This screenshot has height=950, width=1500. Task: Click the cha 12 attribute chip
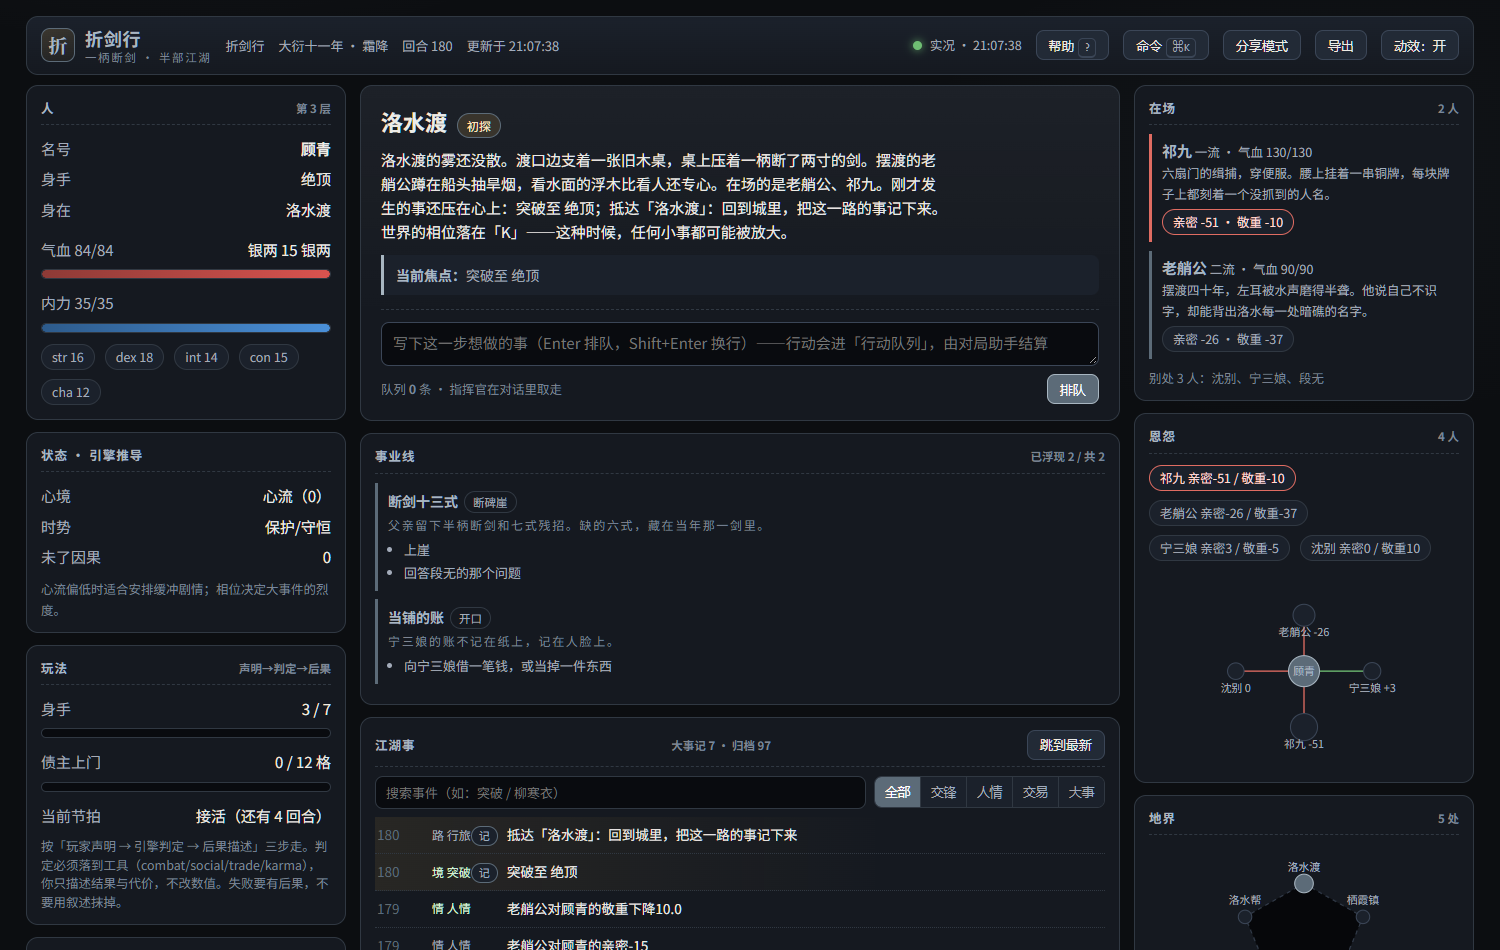coord(71,392)
